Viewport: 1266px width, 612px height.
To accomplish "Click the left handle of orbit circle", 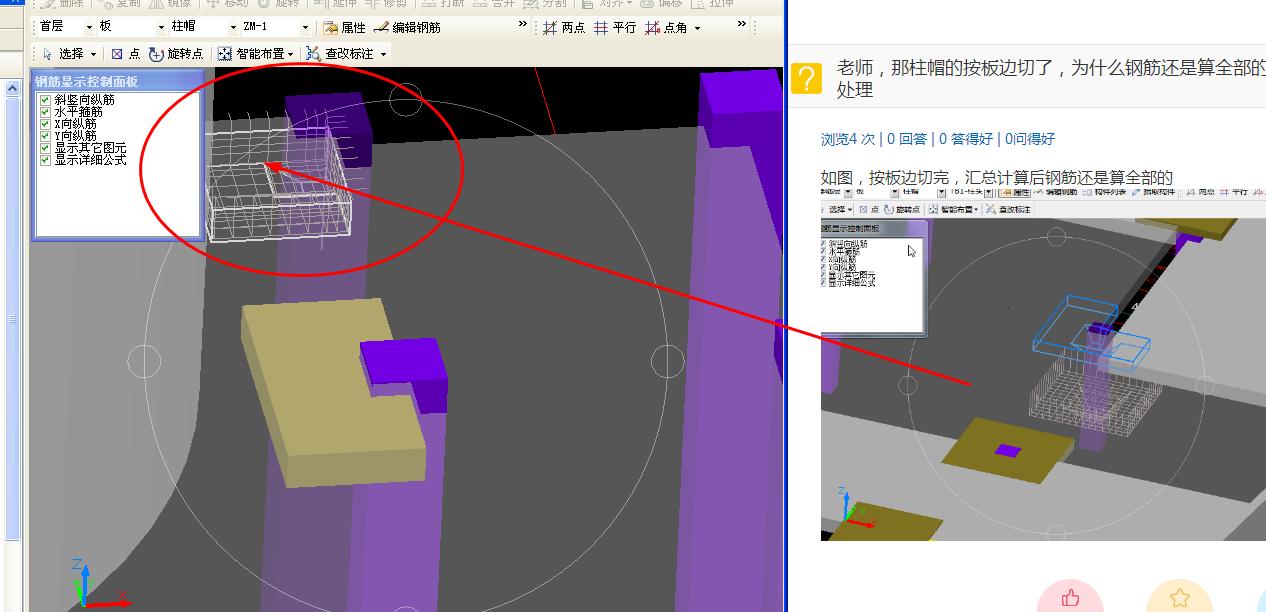I will [x=144, y=360].
